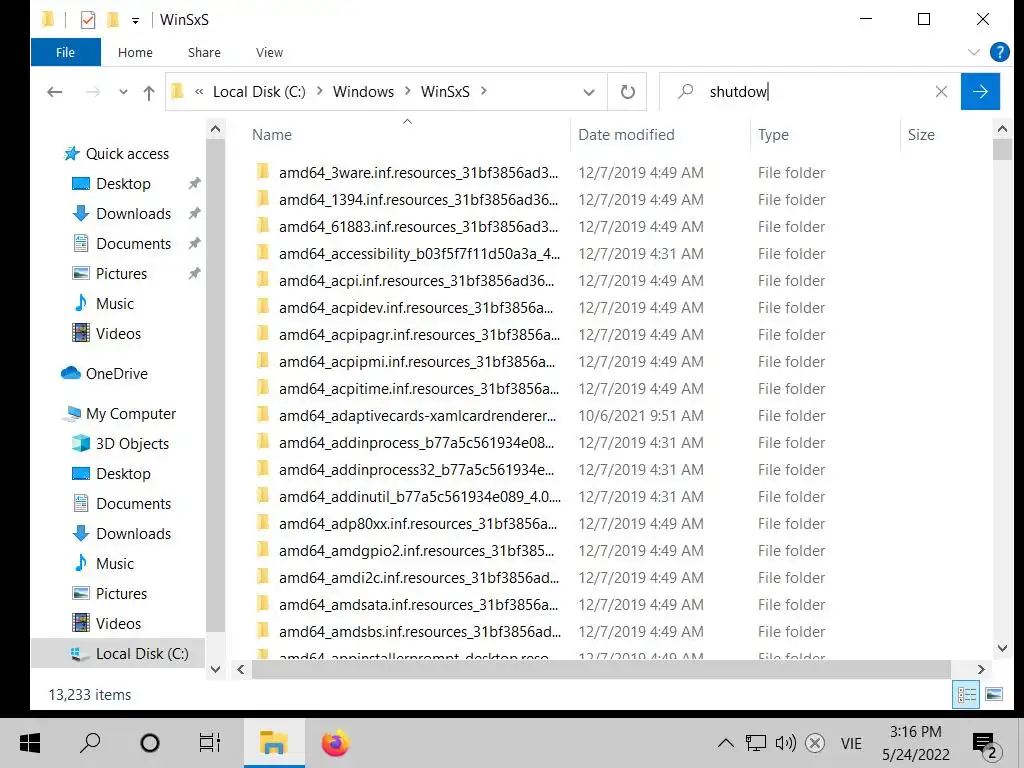Open the Recent locations dropdown
The width and height of the screenshot is (1024, 768).
[x=123, y=92]
